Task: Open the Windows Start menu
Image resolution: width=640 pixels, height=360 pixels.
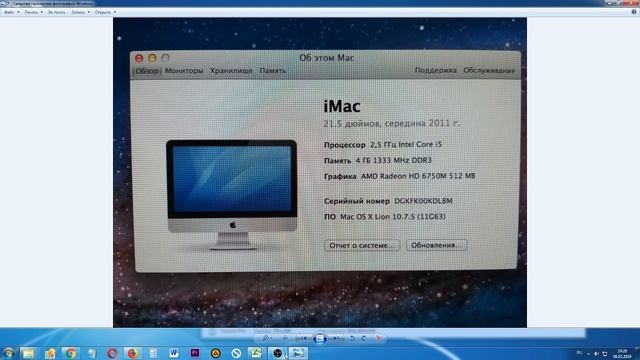Action: click(x=8, y=353)
